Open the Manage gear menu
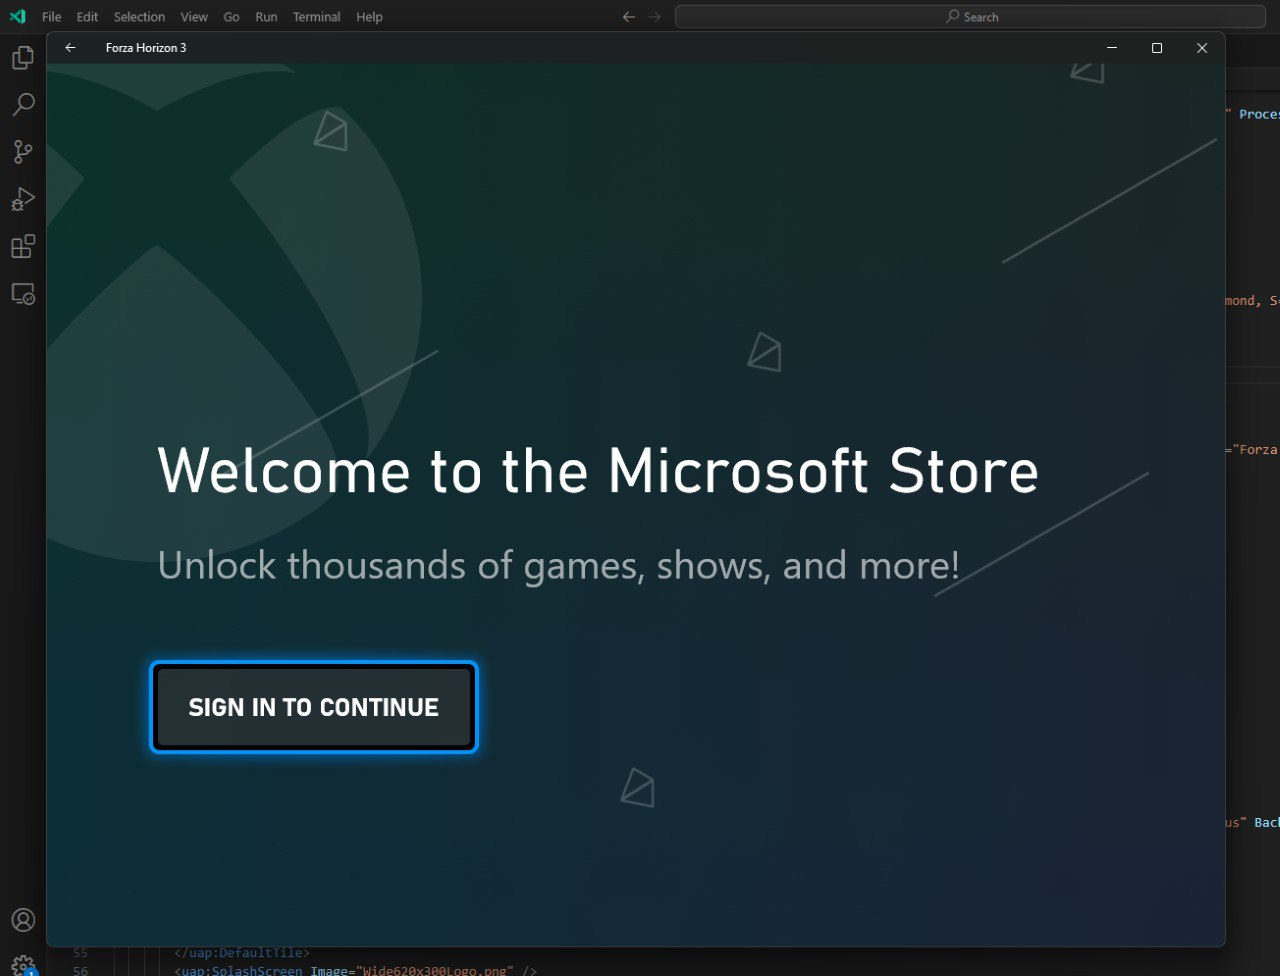1280x976 pixels. click(23, 965)
